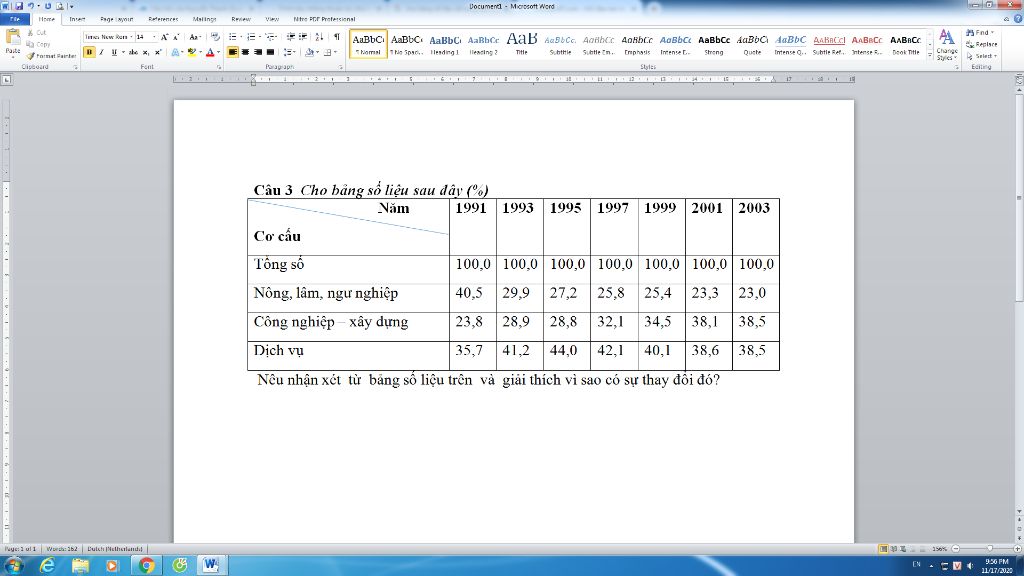Screen dimensions: 1024x576
Task: Open Word Help question mark
Action: [1017, 19]
